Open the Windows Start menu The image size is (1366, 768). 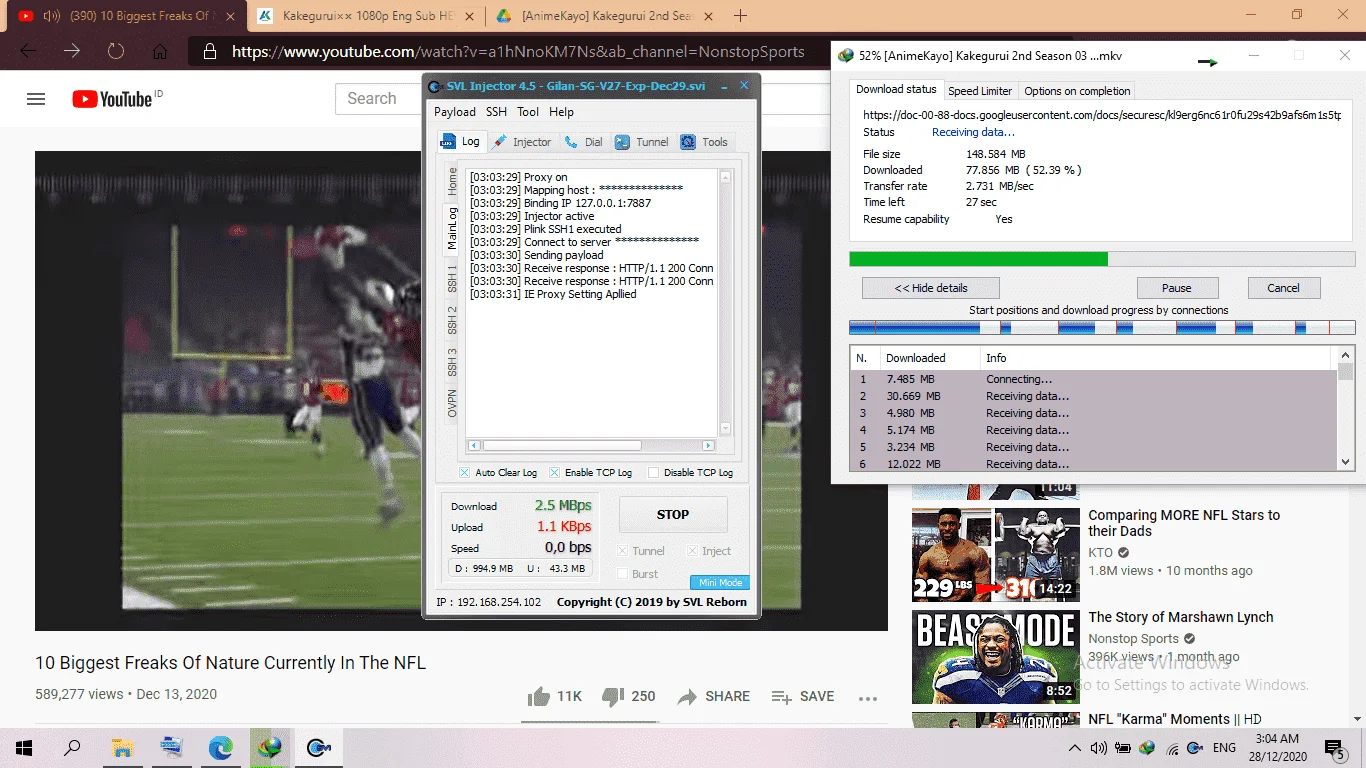click(24, 748)
